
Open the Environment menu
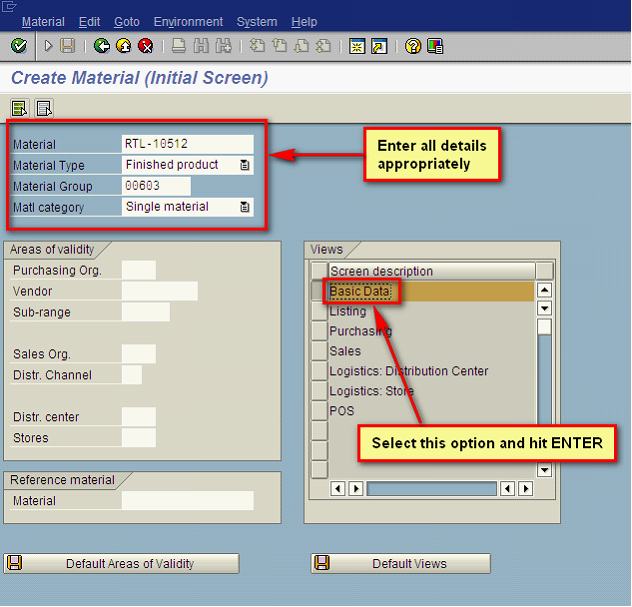pyautogui.click(x=189, y=21)
